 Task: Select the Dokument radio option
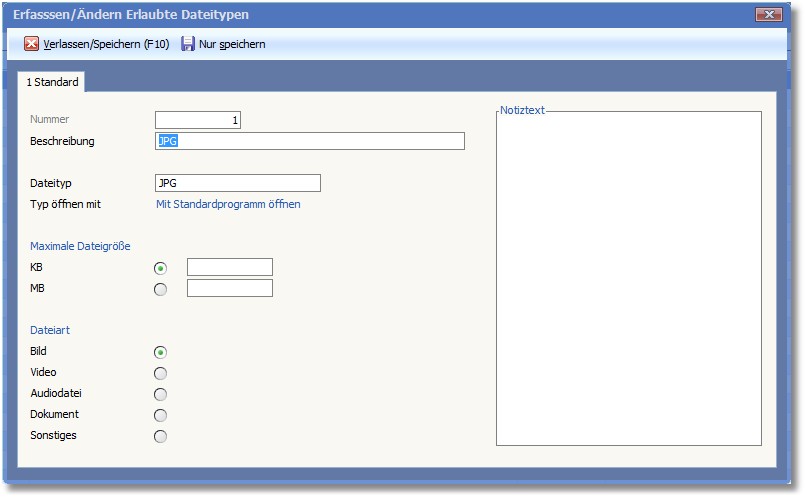[x=160, y=415]
